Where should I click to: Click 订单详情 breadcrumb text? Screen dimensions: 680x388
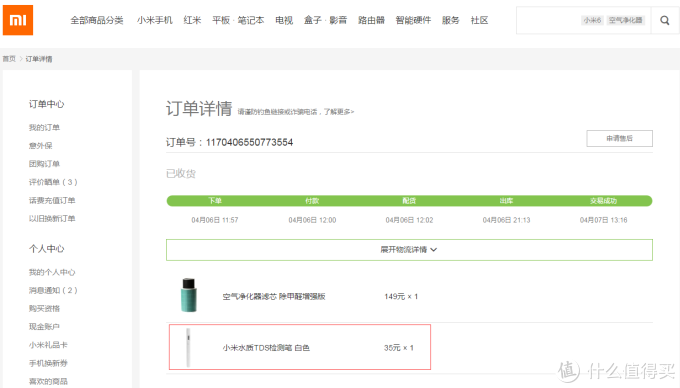point(39,59)
